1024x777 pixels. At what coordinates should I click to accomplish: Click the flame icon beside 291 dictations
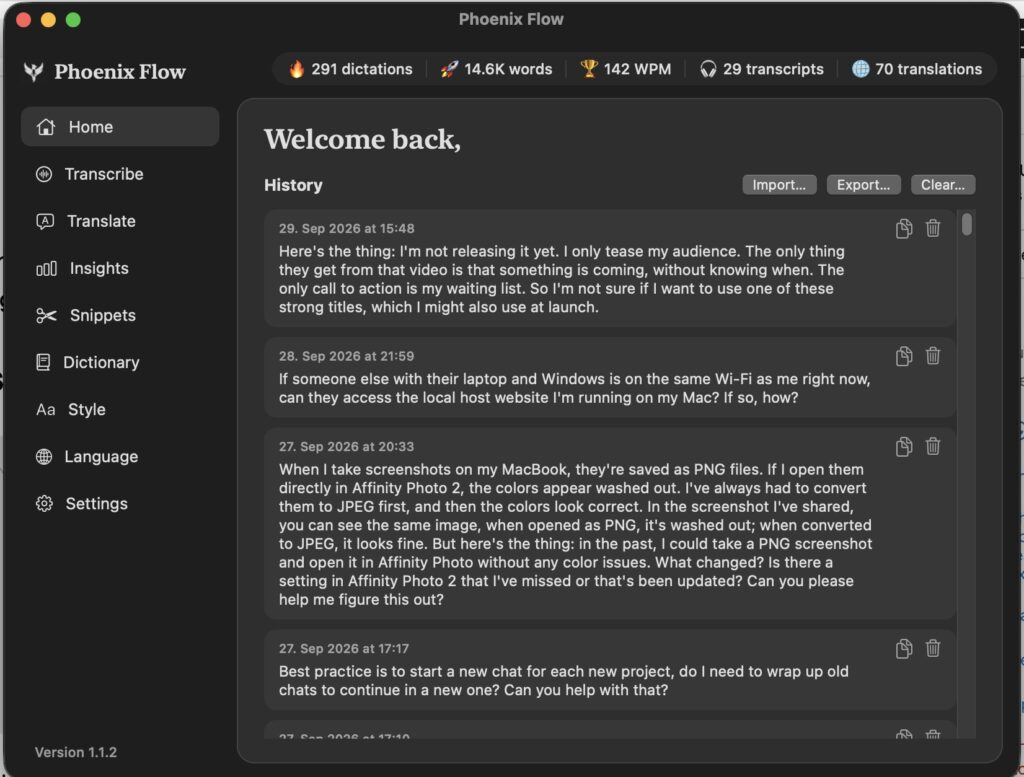pos(296,69)
